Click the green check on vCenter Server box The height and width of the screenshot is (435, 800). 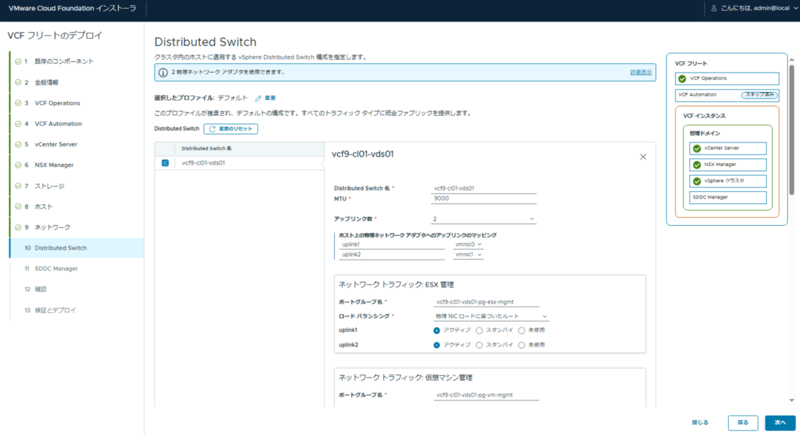[x=697, y=148]
